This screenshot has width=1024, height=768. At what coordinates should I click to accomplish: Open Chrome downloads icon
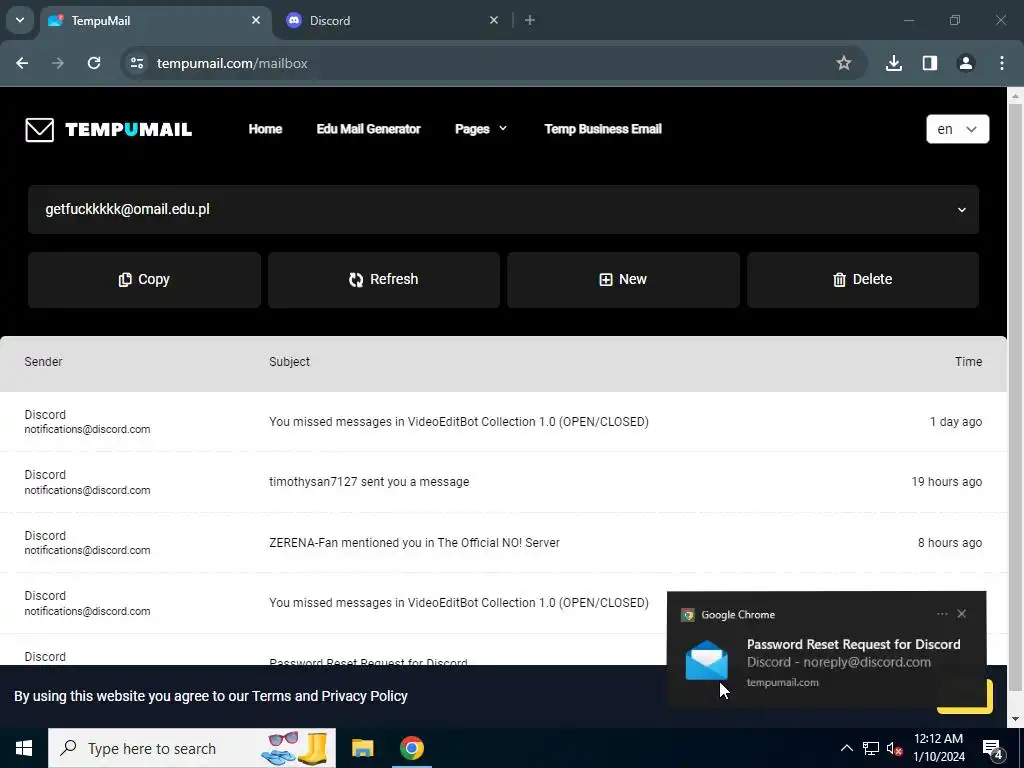(894, 63)
